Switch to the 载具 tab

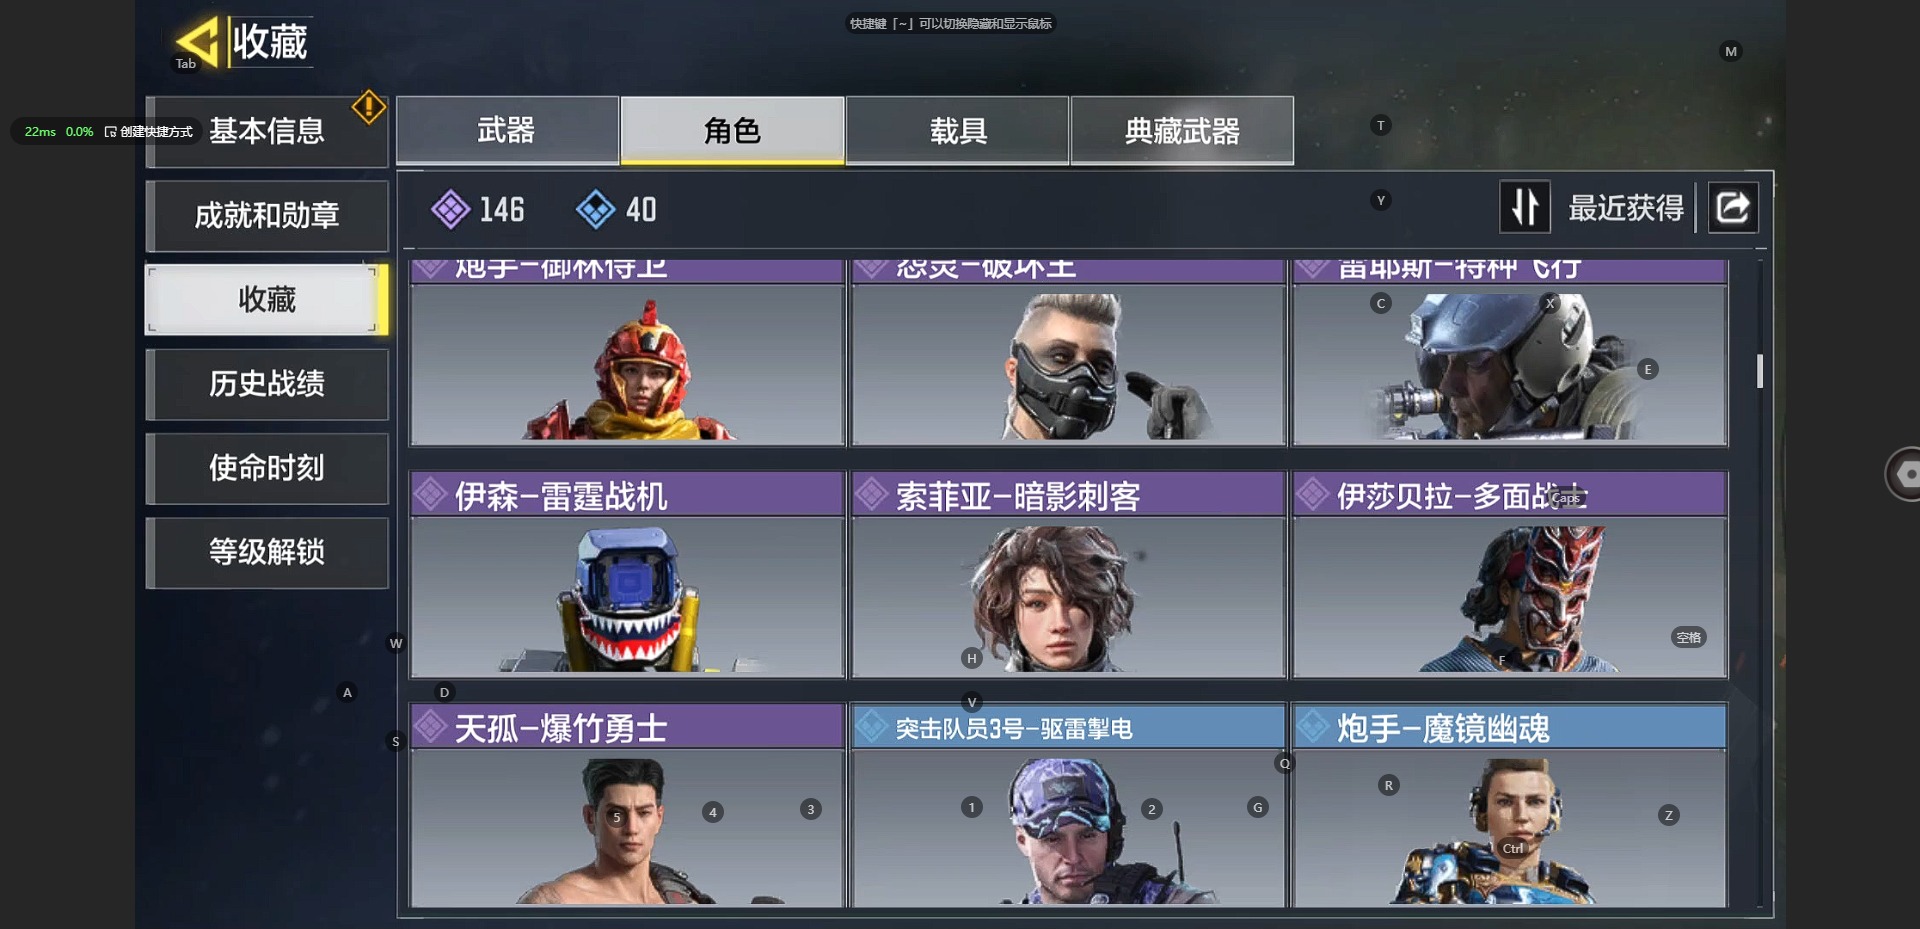957,130
